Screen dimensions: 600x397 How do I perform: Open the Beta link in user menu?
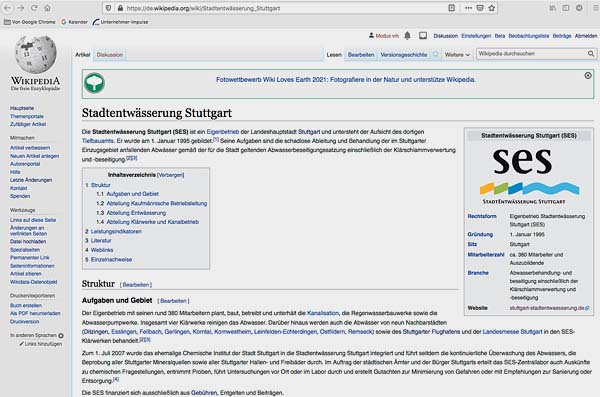coord(500,36)
